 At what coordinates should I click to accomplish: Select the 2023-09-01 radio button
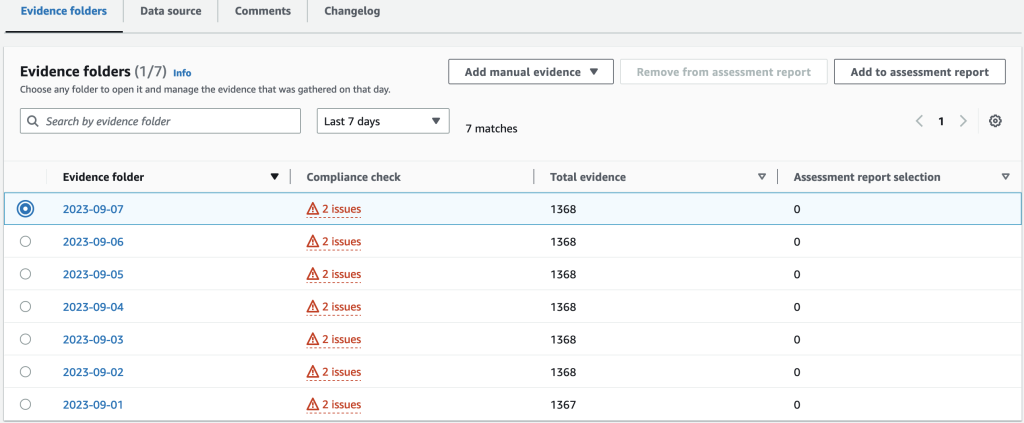click(25, 404)
